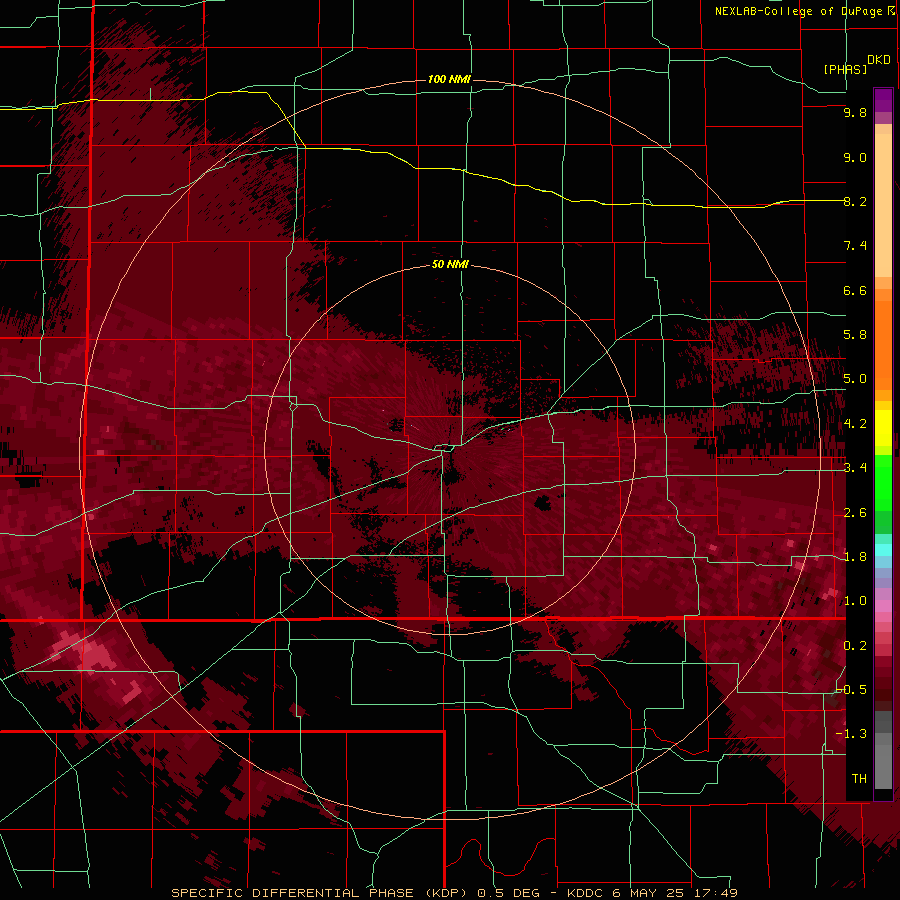Image resolution: width=900 pixels, height=900 pixels.
Task: Click the 6.6 color scale value
Action: (x=855, y=290)
